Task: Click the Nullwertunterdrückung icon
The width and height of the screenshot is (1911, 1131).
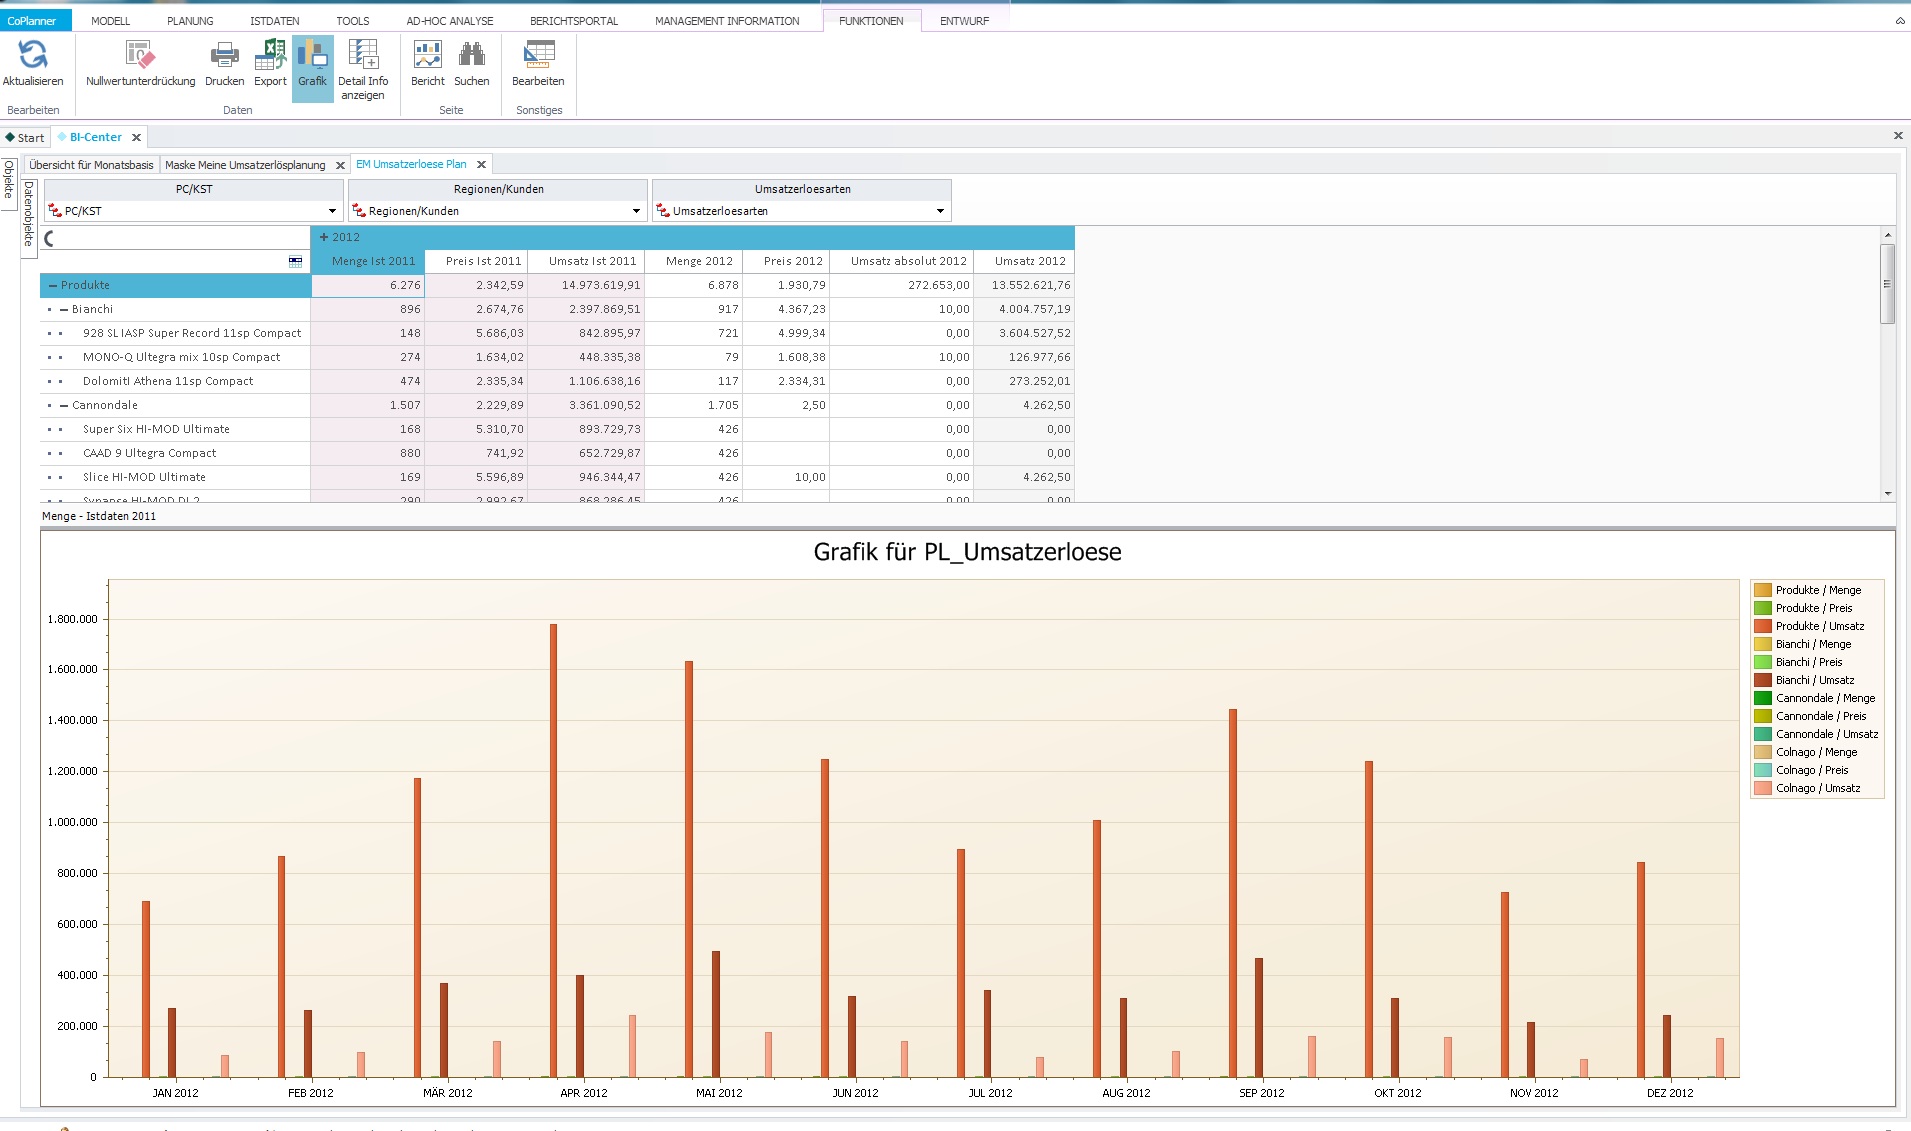Action: click(140, 55)
